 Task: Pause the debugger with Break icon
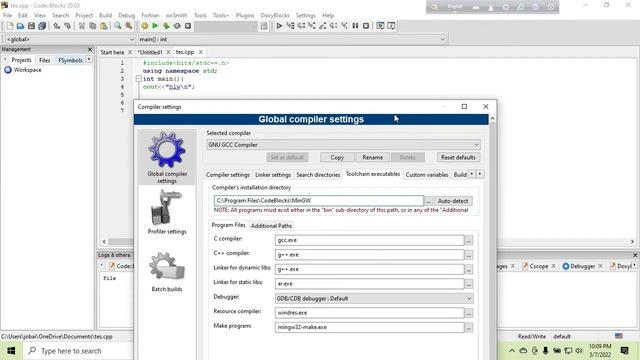[x=355, y=26]
